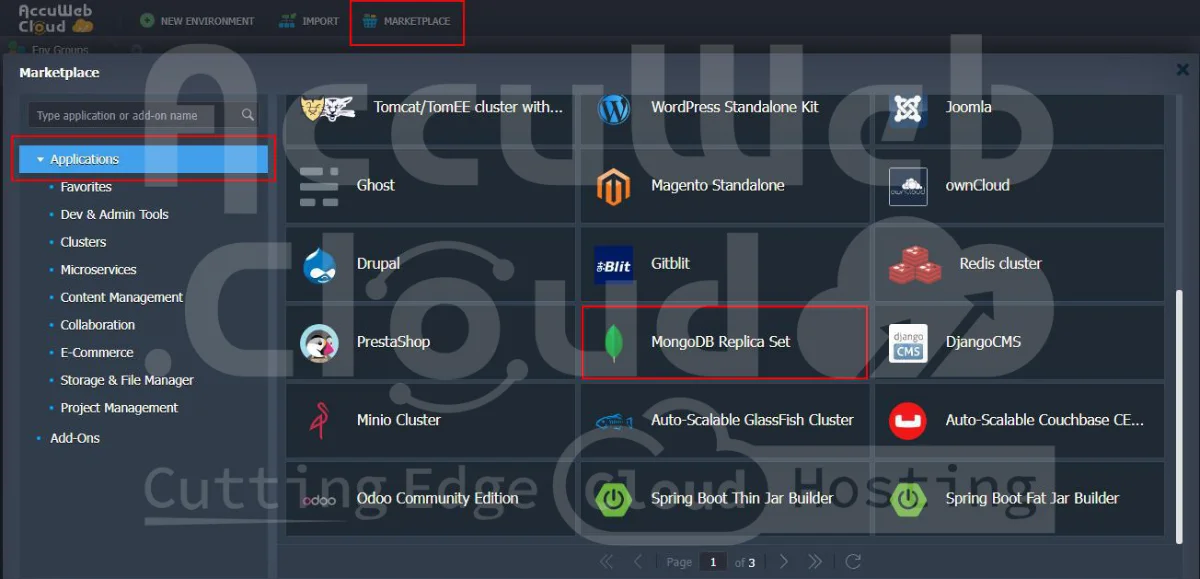Click the Odoo Community Edition label
This screenshot has height=579, width=1200.
tap(438, 498)
